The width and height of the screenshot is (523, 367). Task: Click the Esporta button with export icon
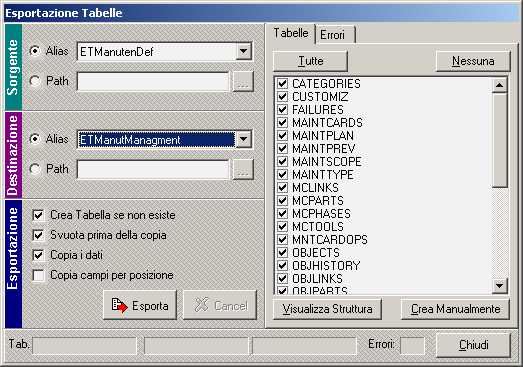(140, 305)
